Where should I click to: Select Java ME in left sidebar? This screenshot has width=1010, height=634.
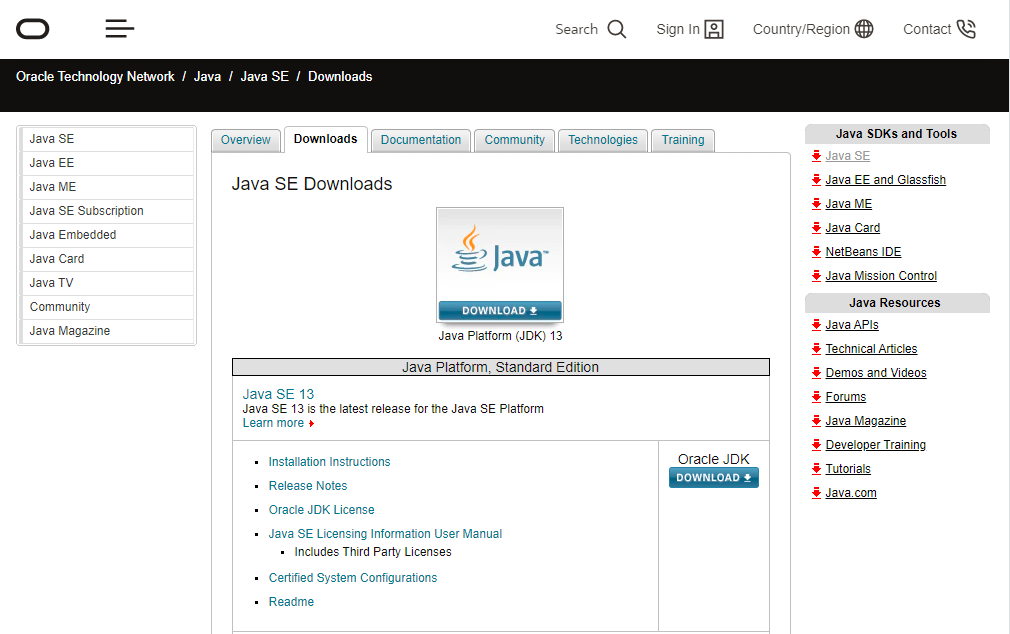click(106, 187)
